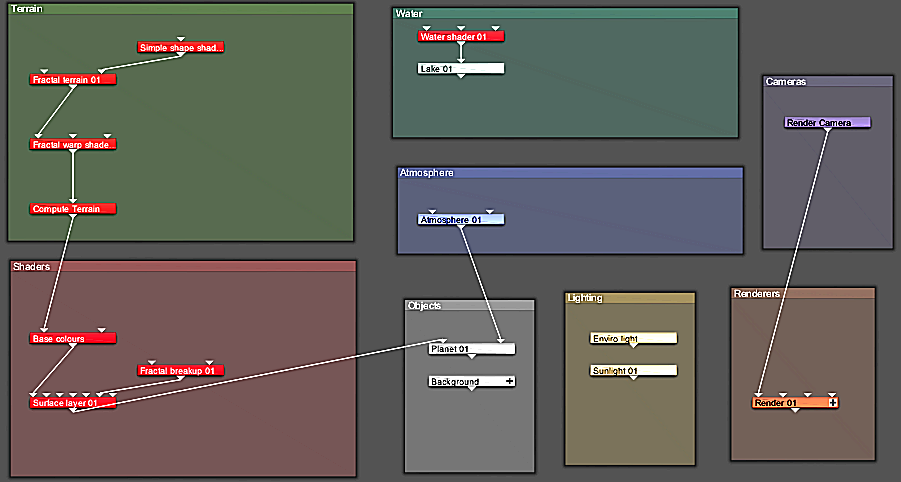This screenshot has height=482, width=901.
Task: Select the Lighting group title bar
Action: (x=629, y=298)
